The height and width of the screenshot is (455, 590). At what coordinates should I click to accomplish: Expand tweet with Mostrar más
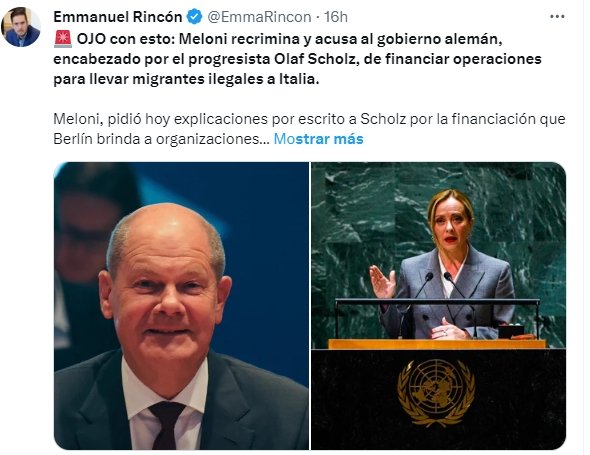click(x=318, y=139)
